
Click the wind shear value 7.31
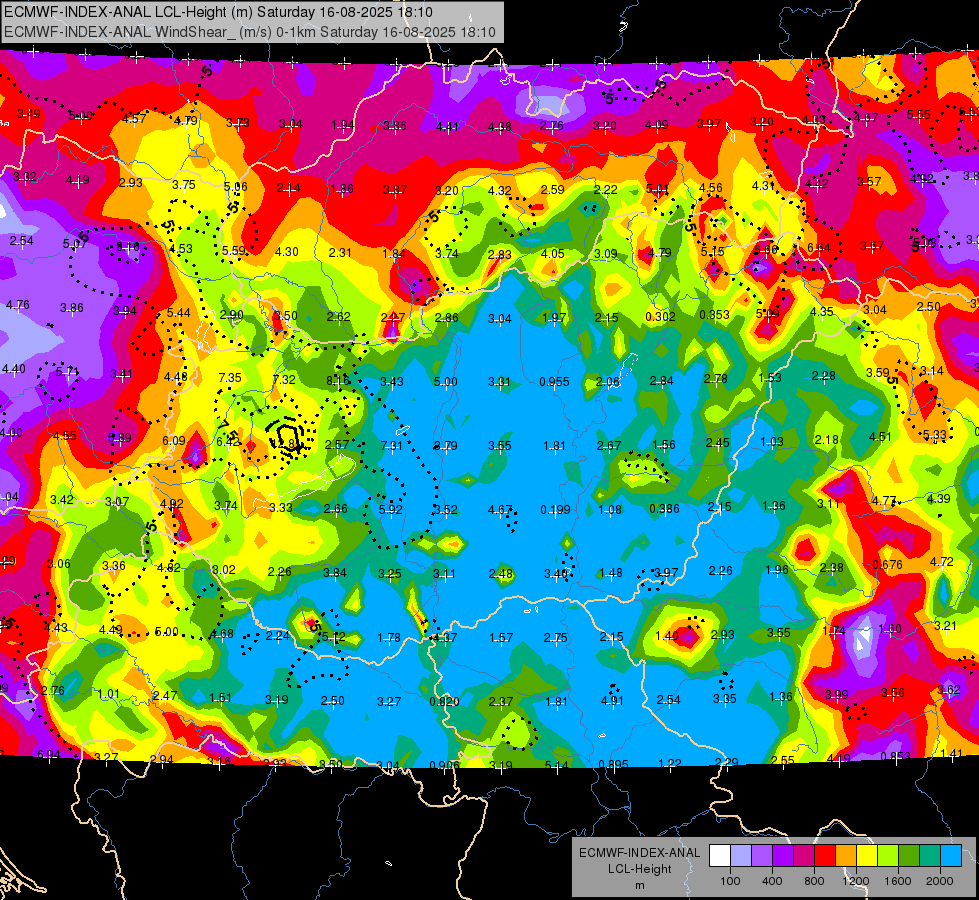(x=392, y=446)
